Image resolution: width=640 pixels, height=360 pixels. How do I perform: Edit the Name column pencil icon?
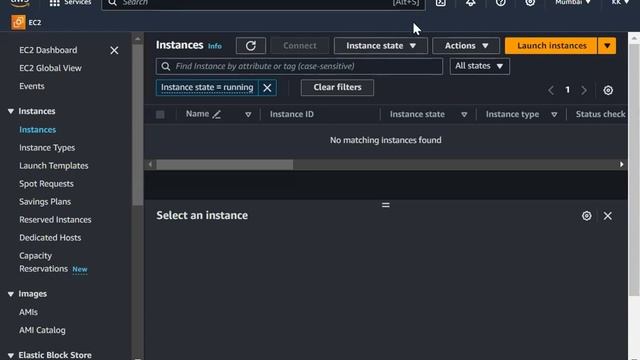point(217,115)
